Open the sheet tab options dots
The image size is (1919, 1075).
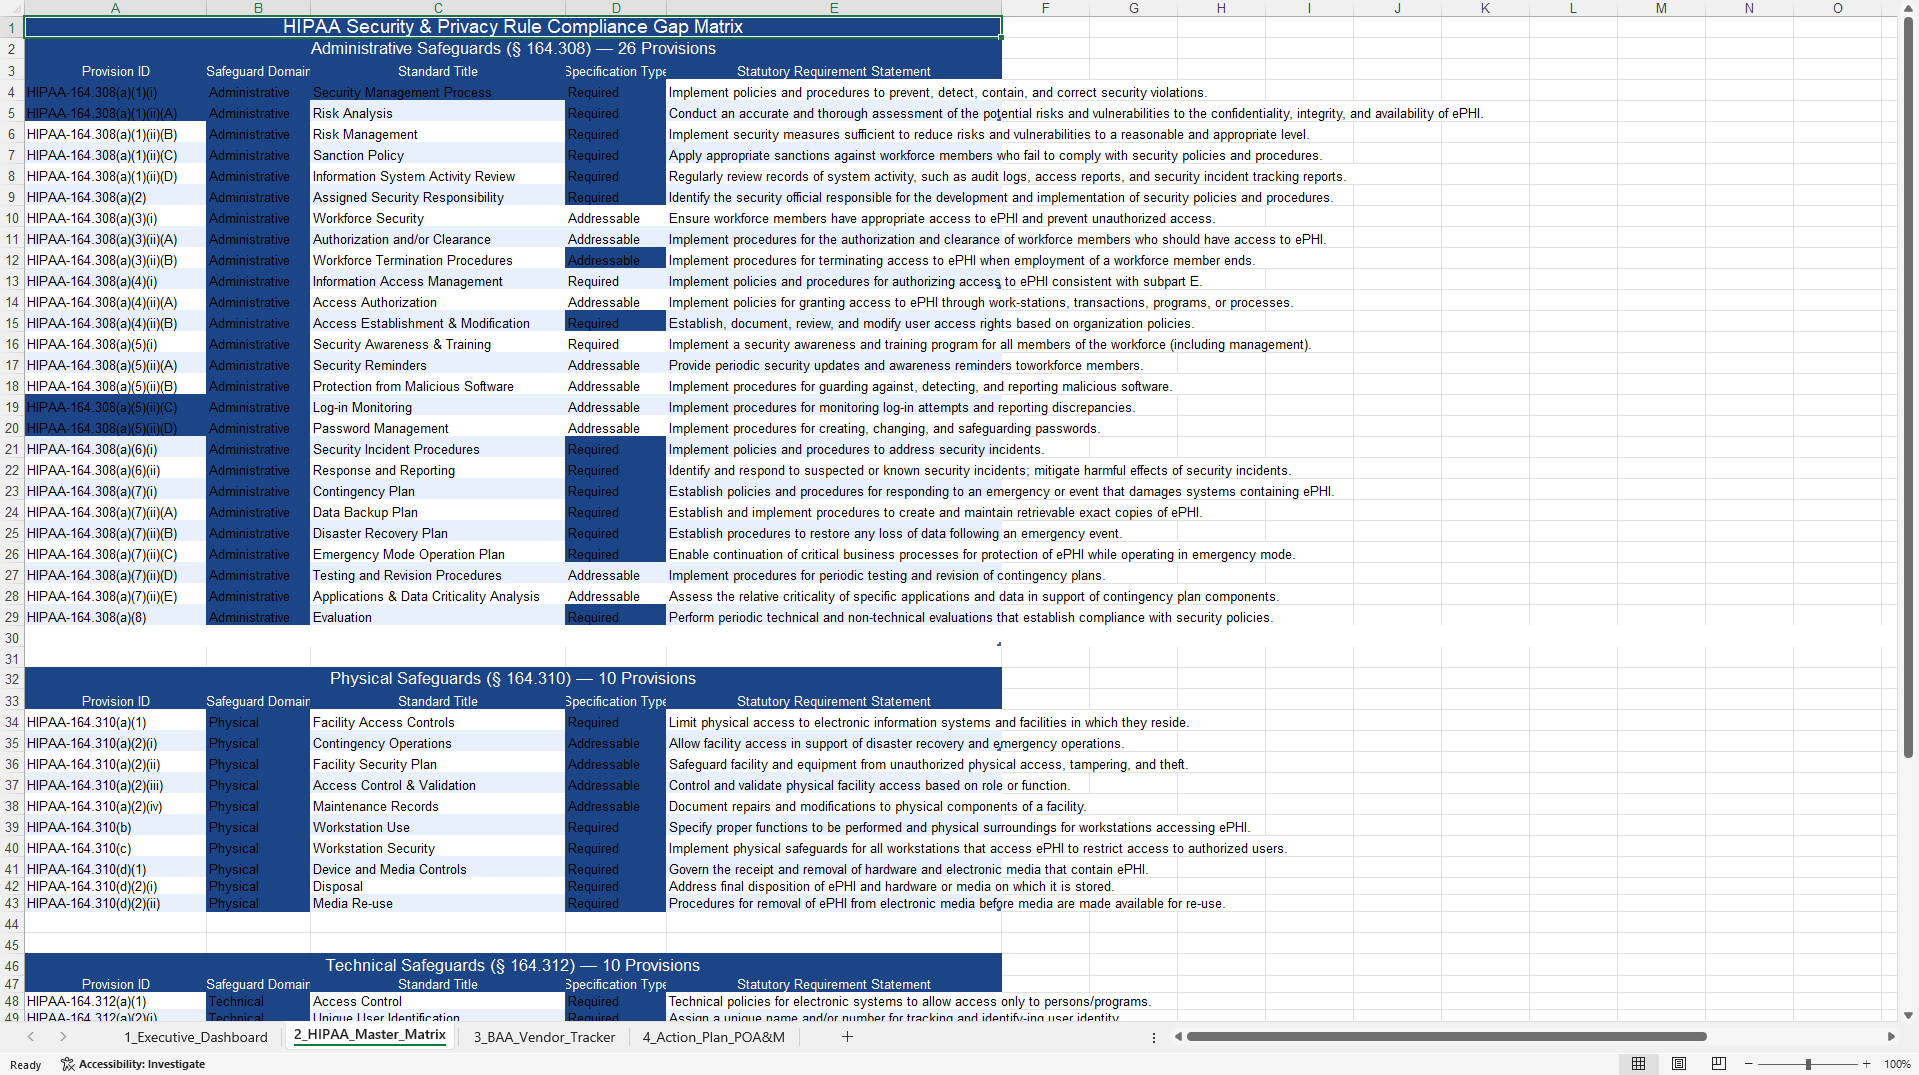click(1154, 1037)
